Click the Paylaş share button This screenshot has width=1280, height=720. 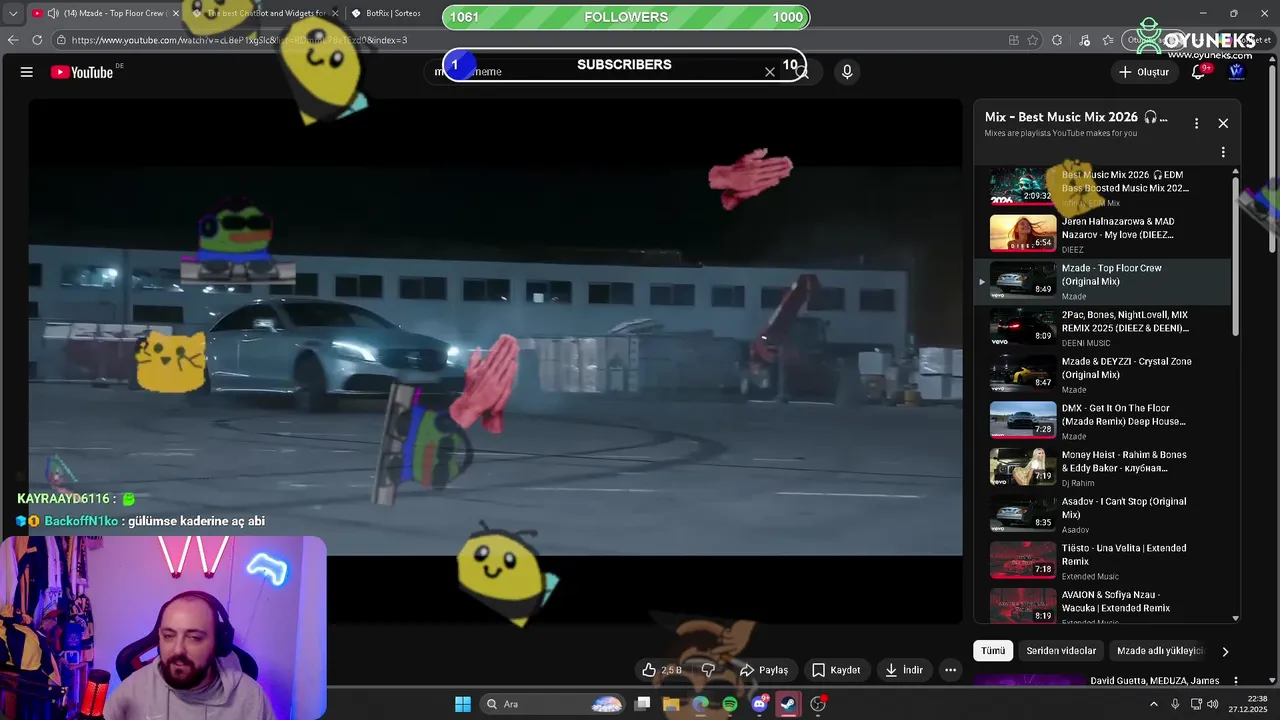tap(763, 670)
